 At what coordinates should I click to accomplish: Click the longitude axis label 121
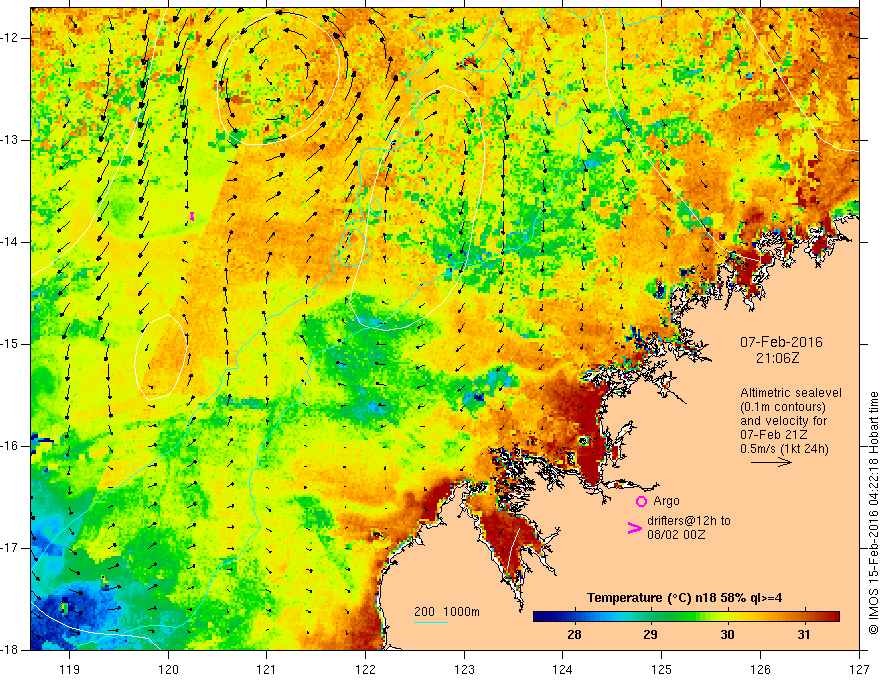pyautogui.click(x=267, y=669)
